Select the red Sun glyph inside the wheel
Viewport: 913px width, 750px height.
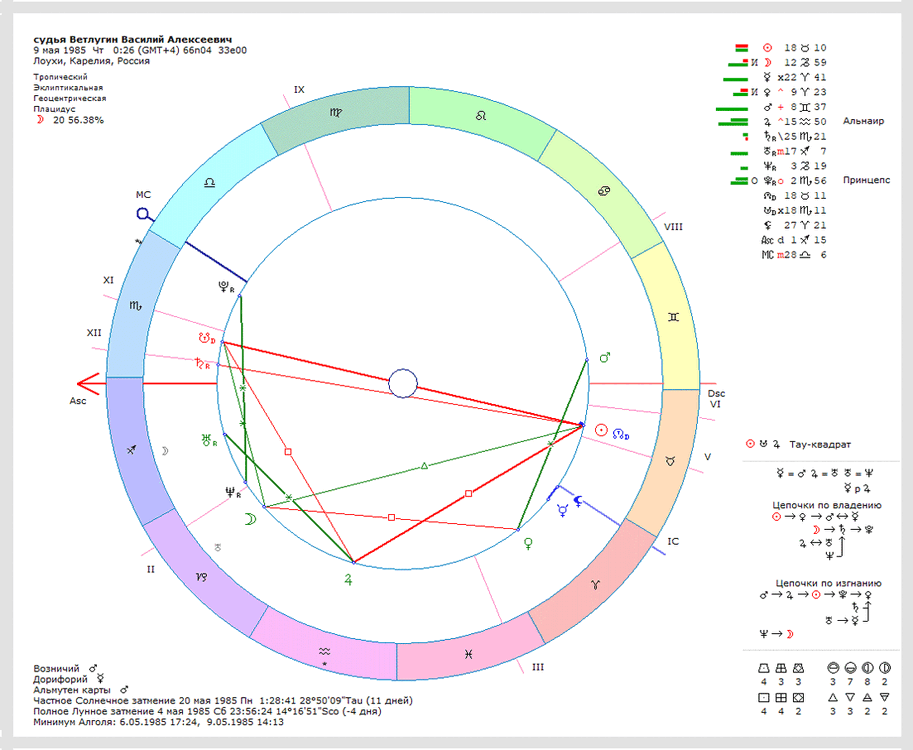[x=601, y=430]
